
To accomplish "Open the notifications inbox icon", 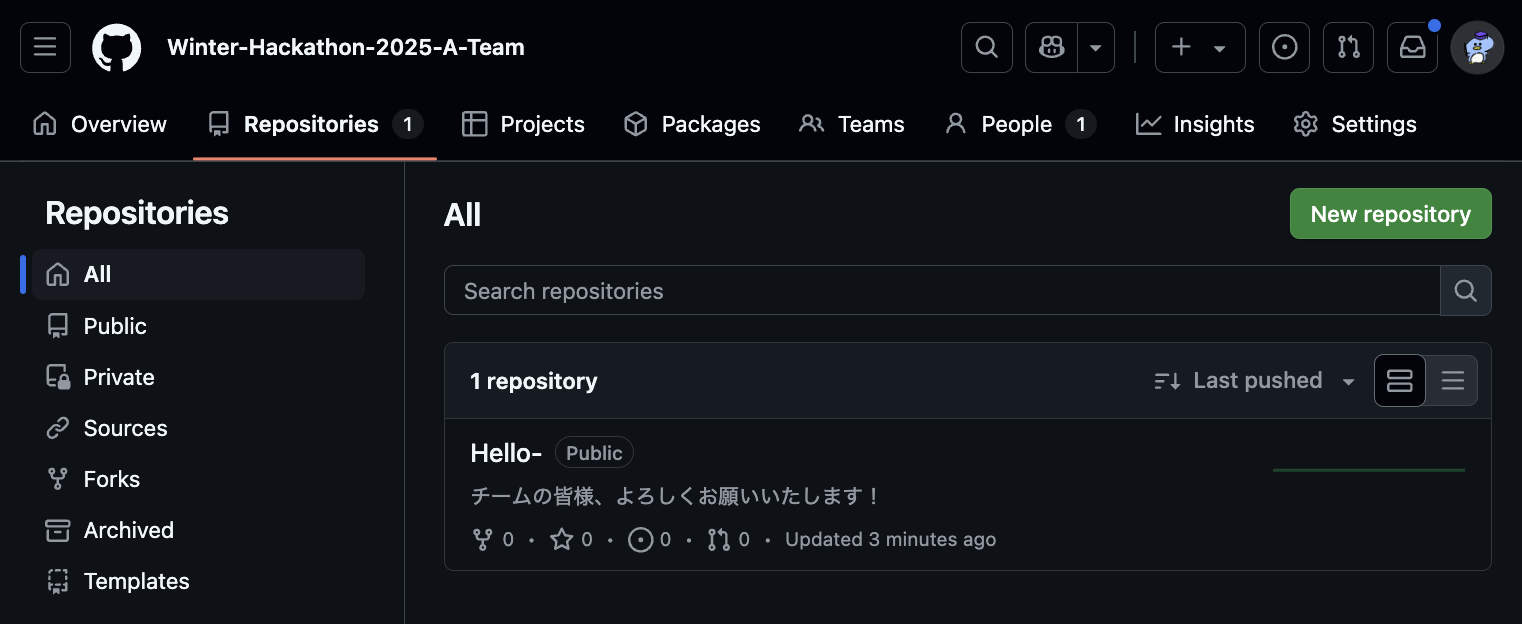I will click(x=1412, y=47).
